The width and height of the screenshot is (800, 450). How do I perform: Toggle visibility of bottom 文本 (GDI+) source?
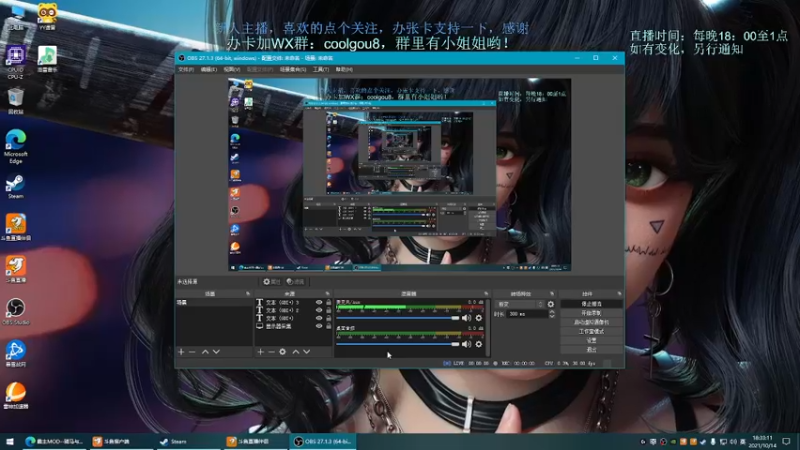319,318
